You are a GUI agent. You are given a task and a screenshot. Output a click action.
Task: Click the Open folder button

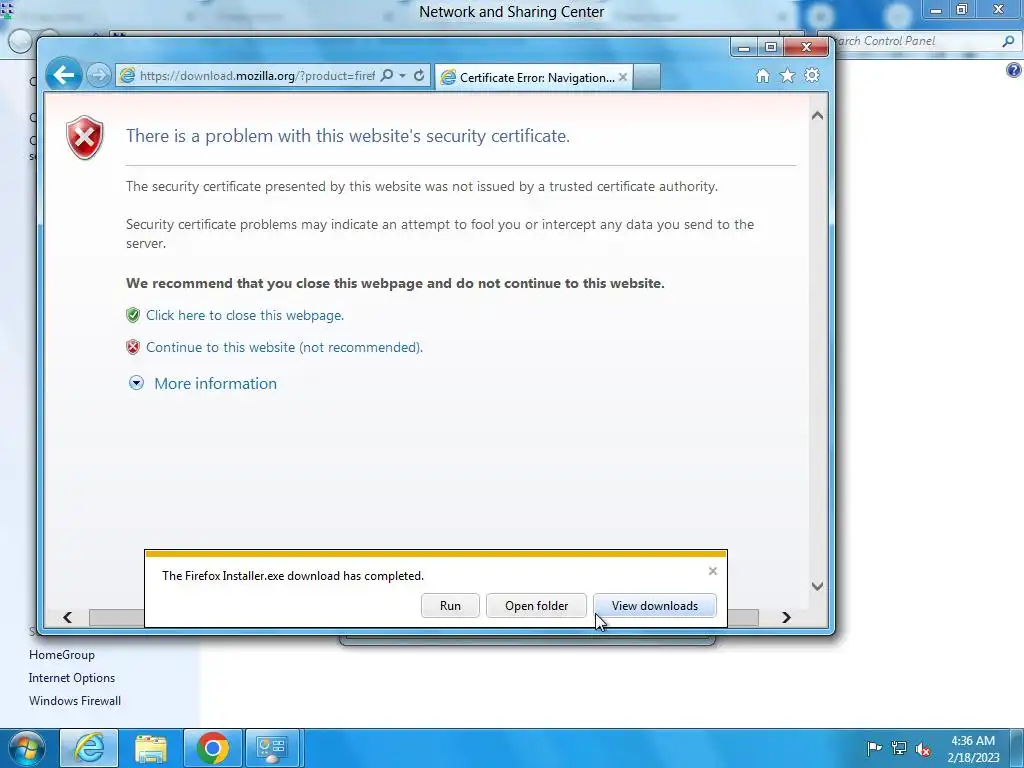536,606
